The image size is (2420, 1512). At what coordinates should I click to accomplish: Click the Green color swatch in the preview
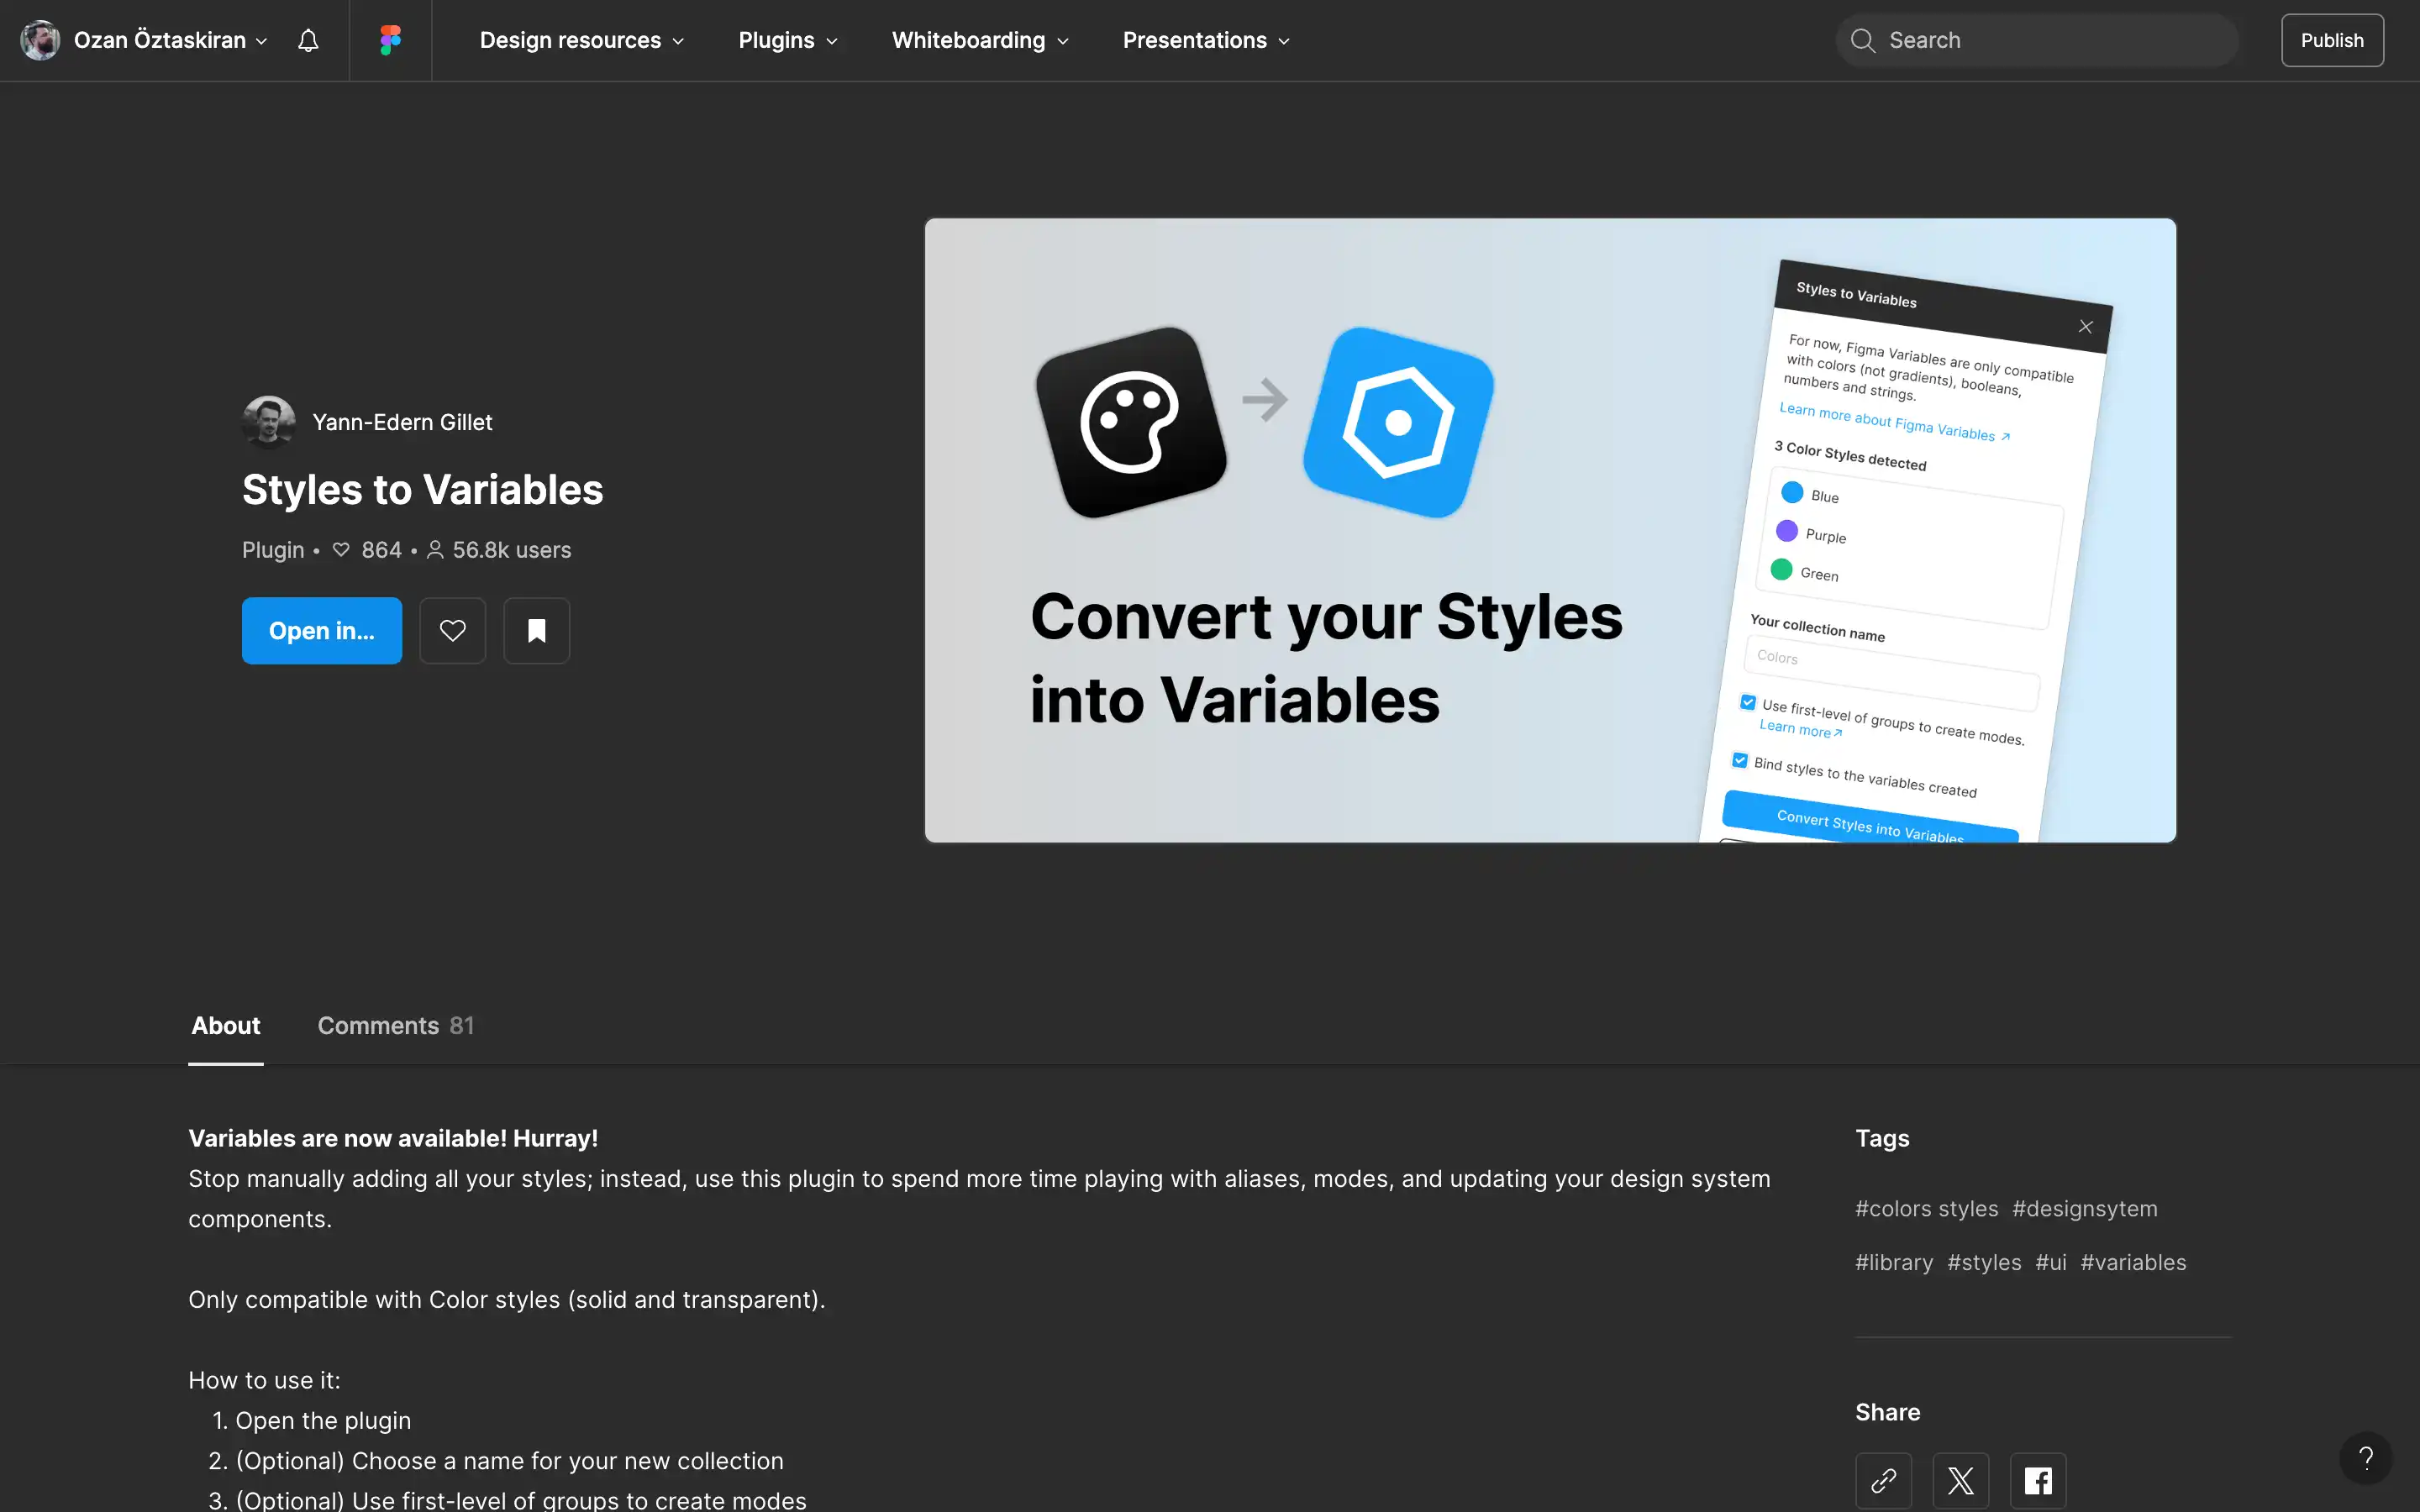point(1781,569)
